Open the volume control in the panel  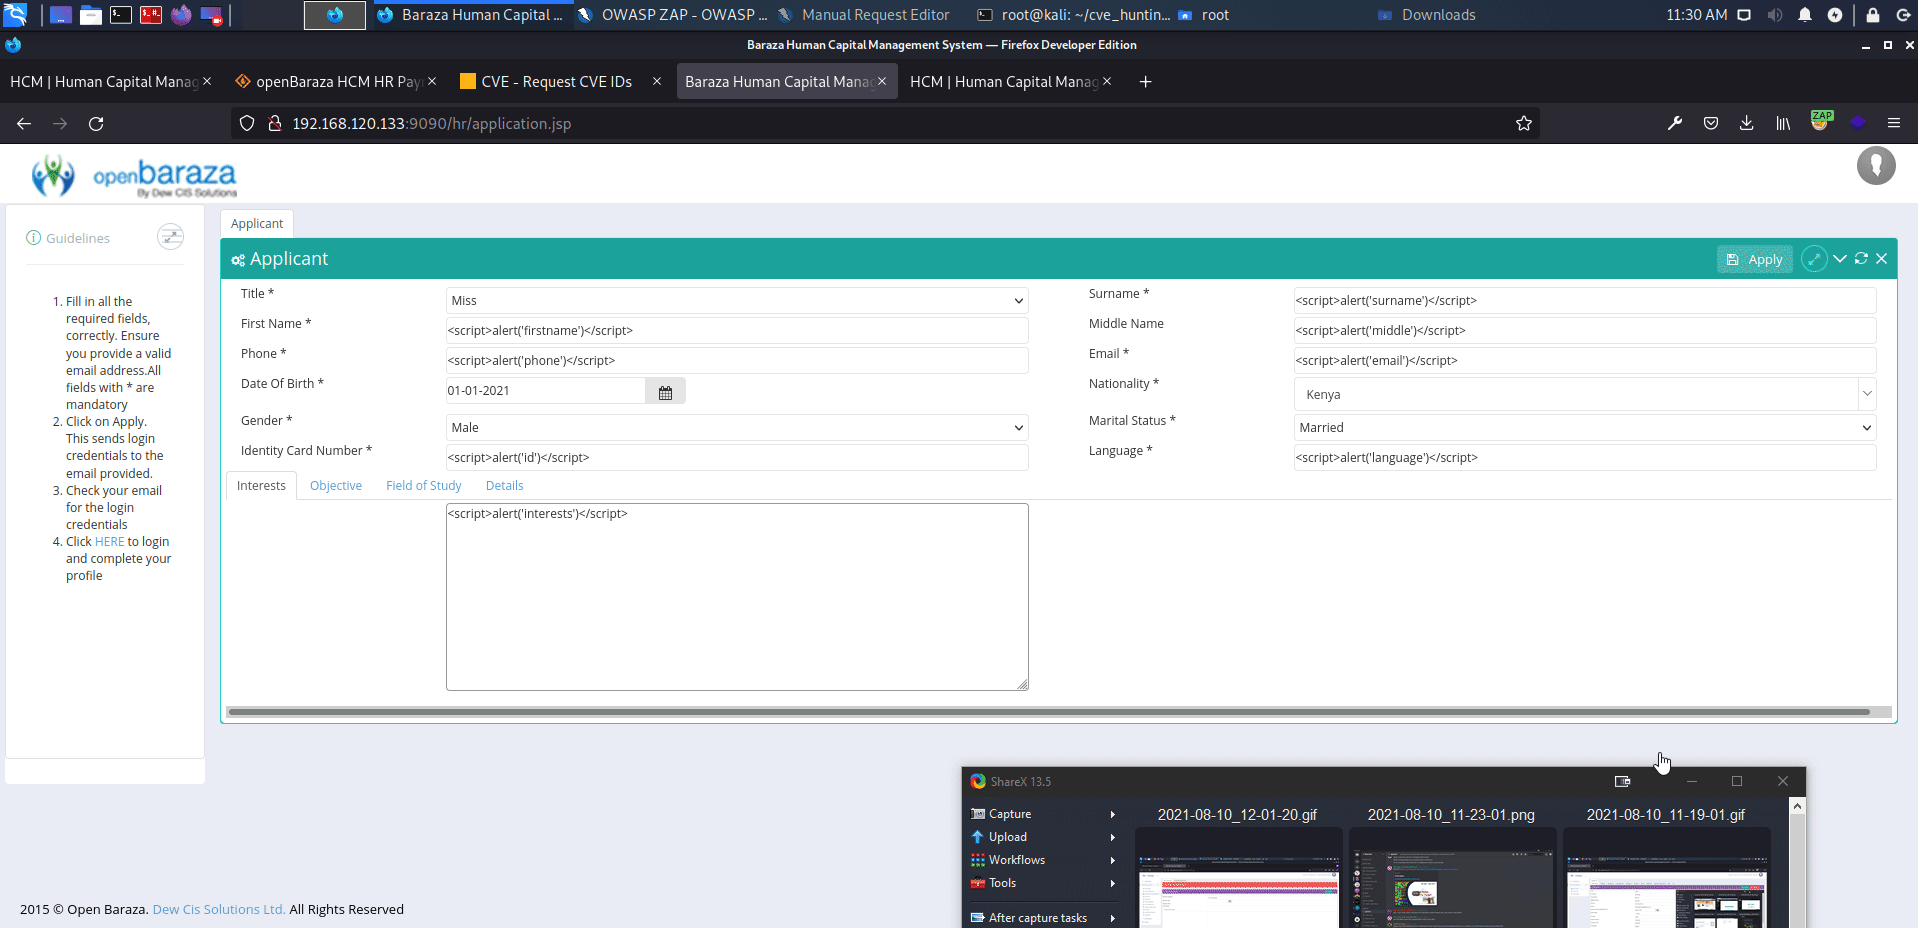[1775, 15]
